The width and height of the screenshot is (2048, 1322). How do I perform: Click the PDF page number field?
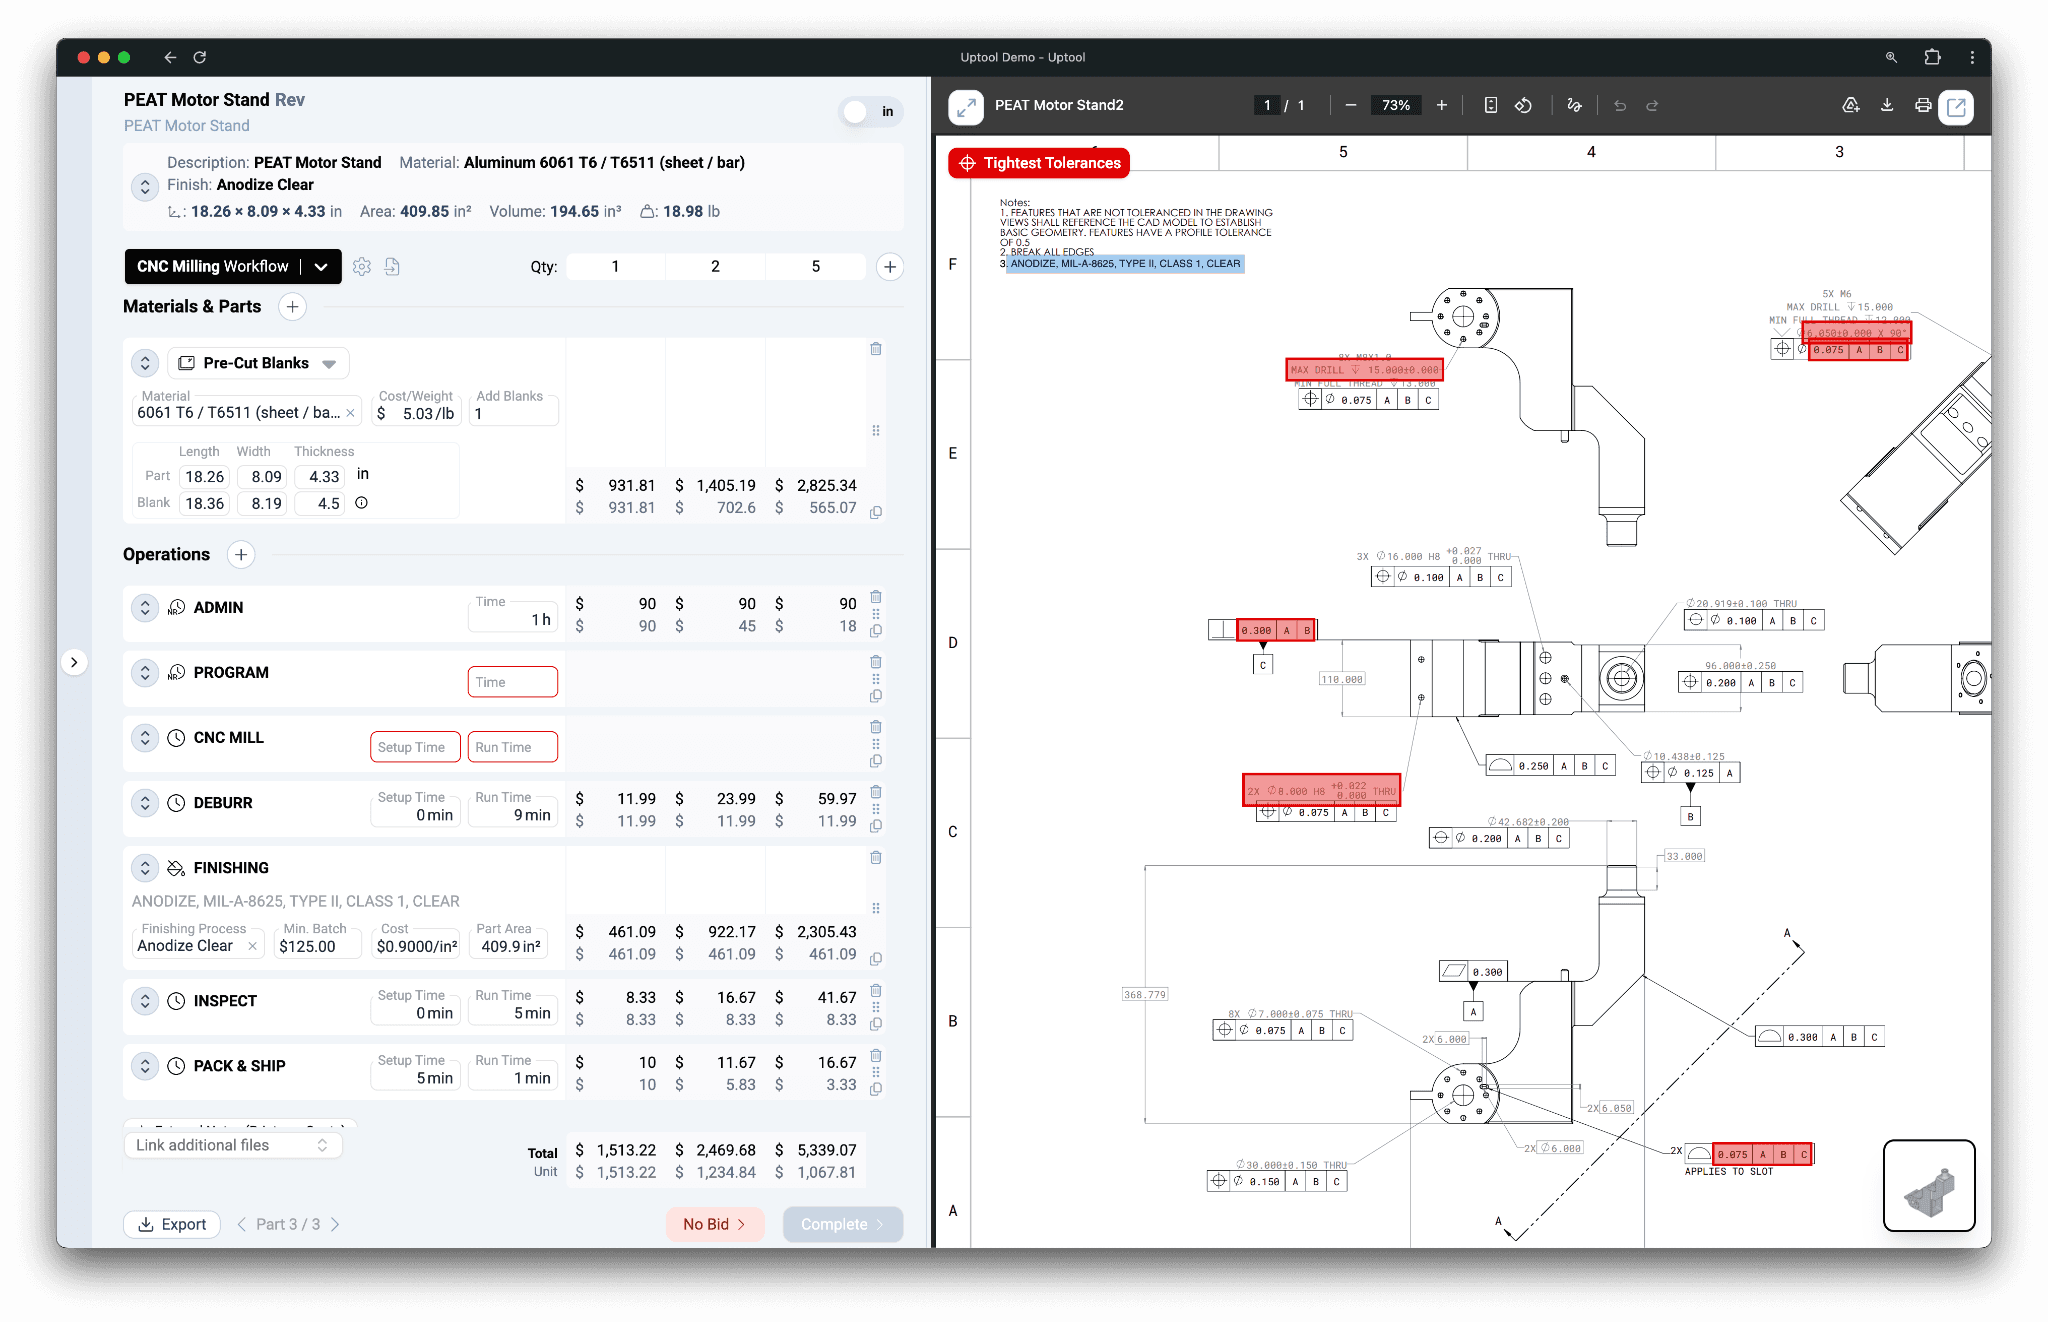click(x=1267, y=105)
